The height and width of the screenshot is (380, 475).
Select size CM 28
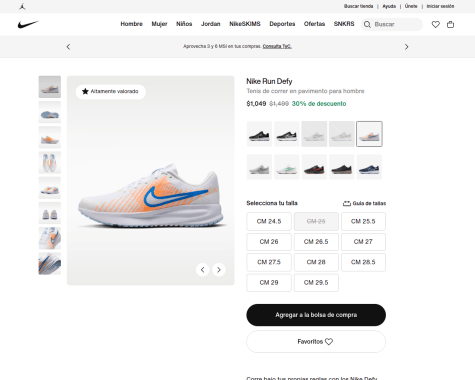coord(316,262)
